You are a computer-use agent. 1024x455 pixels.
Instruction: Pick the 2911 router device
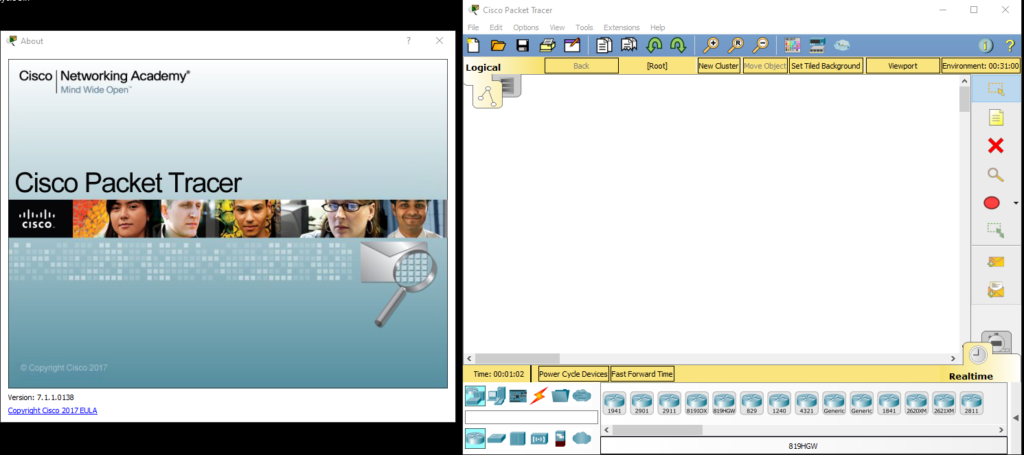coord(668,402)
